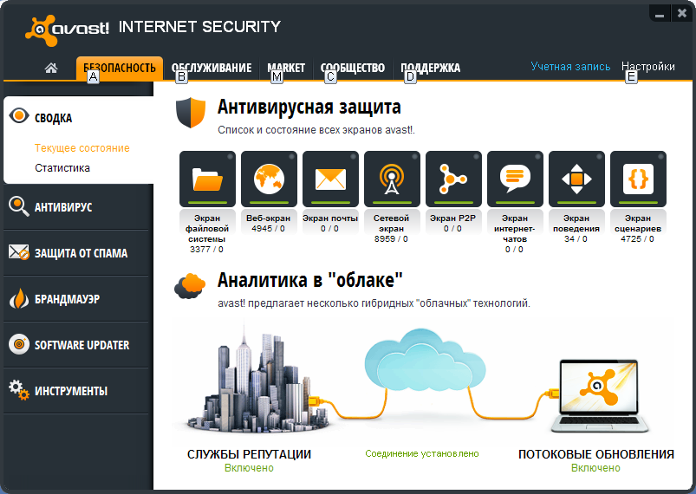Open the MARKET tab
This screenshot has width=696, height=494.
(286, 68)
